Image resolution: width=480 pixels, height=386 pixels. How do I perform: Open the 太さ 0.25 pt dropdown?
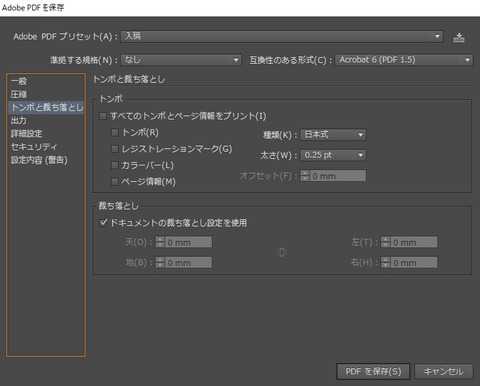point(333,155)
